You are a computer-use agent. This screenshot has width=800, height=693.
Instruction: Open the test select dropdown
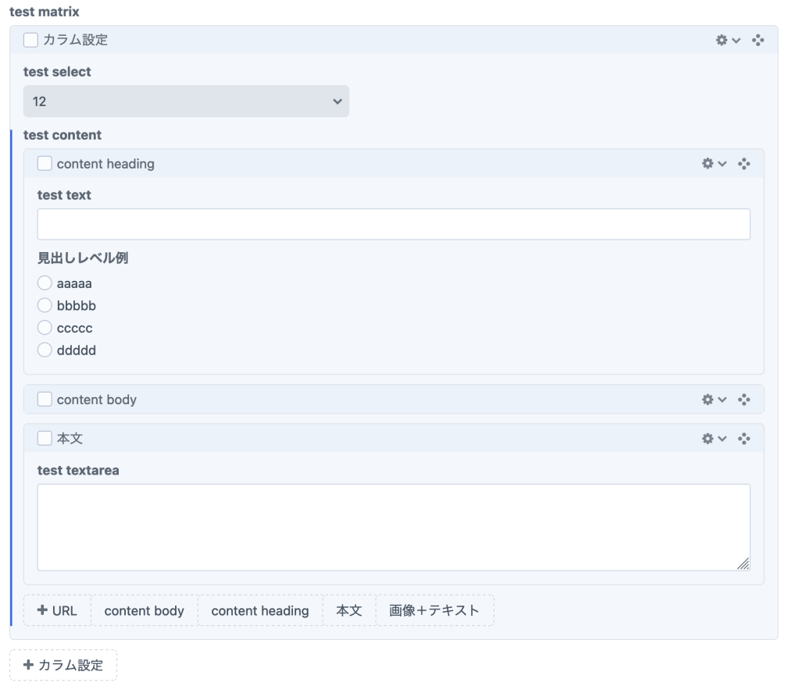(x=186, y=101)
